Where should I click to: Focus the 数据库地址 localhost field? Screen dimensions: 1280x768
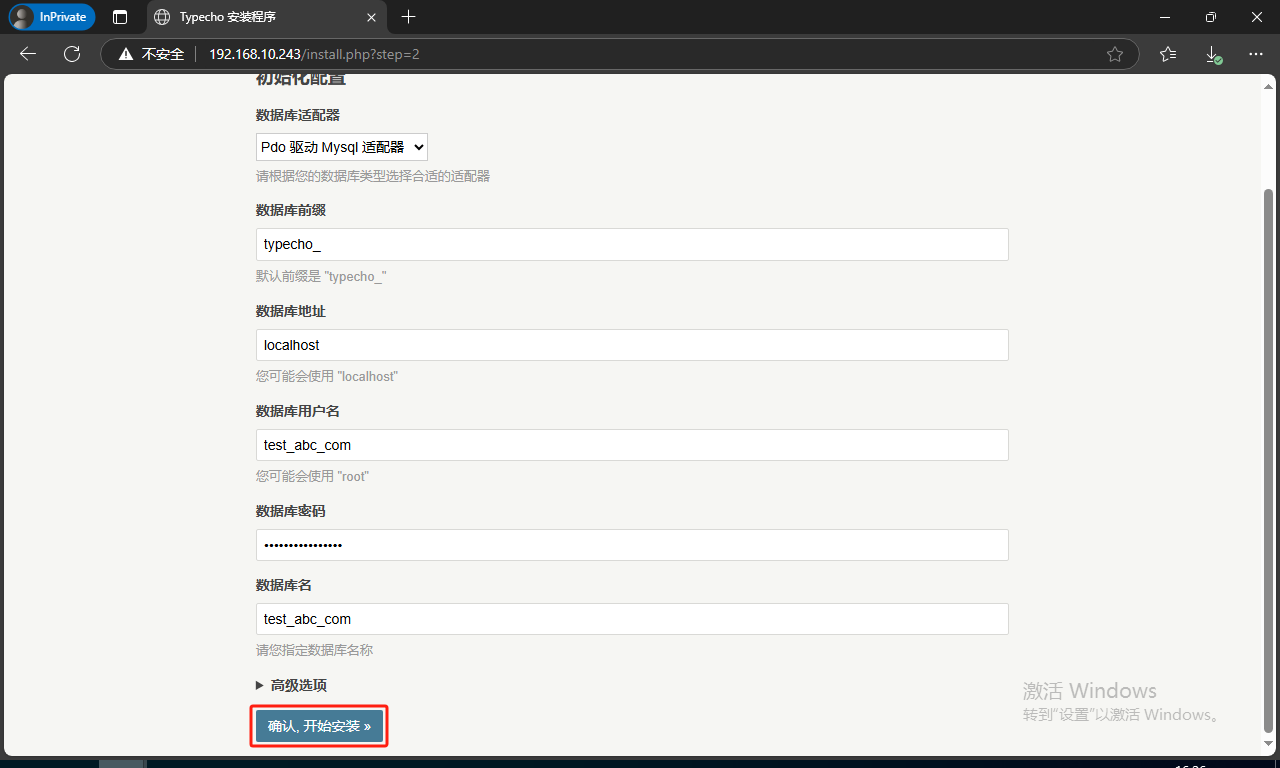tap(632, 345)
